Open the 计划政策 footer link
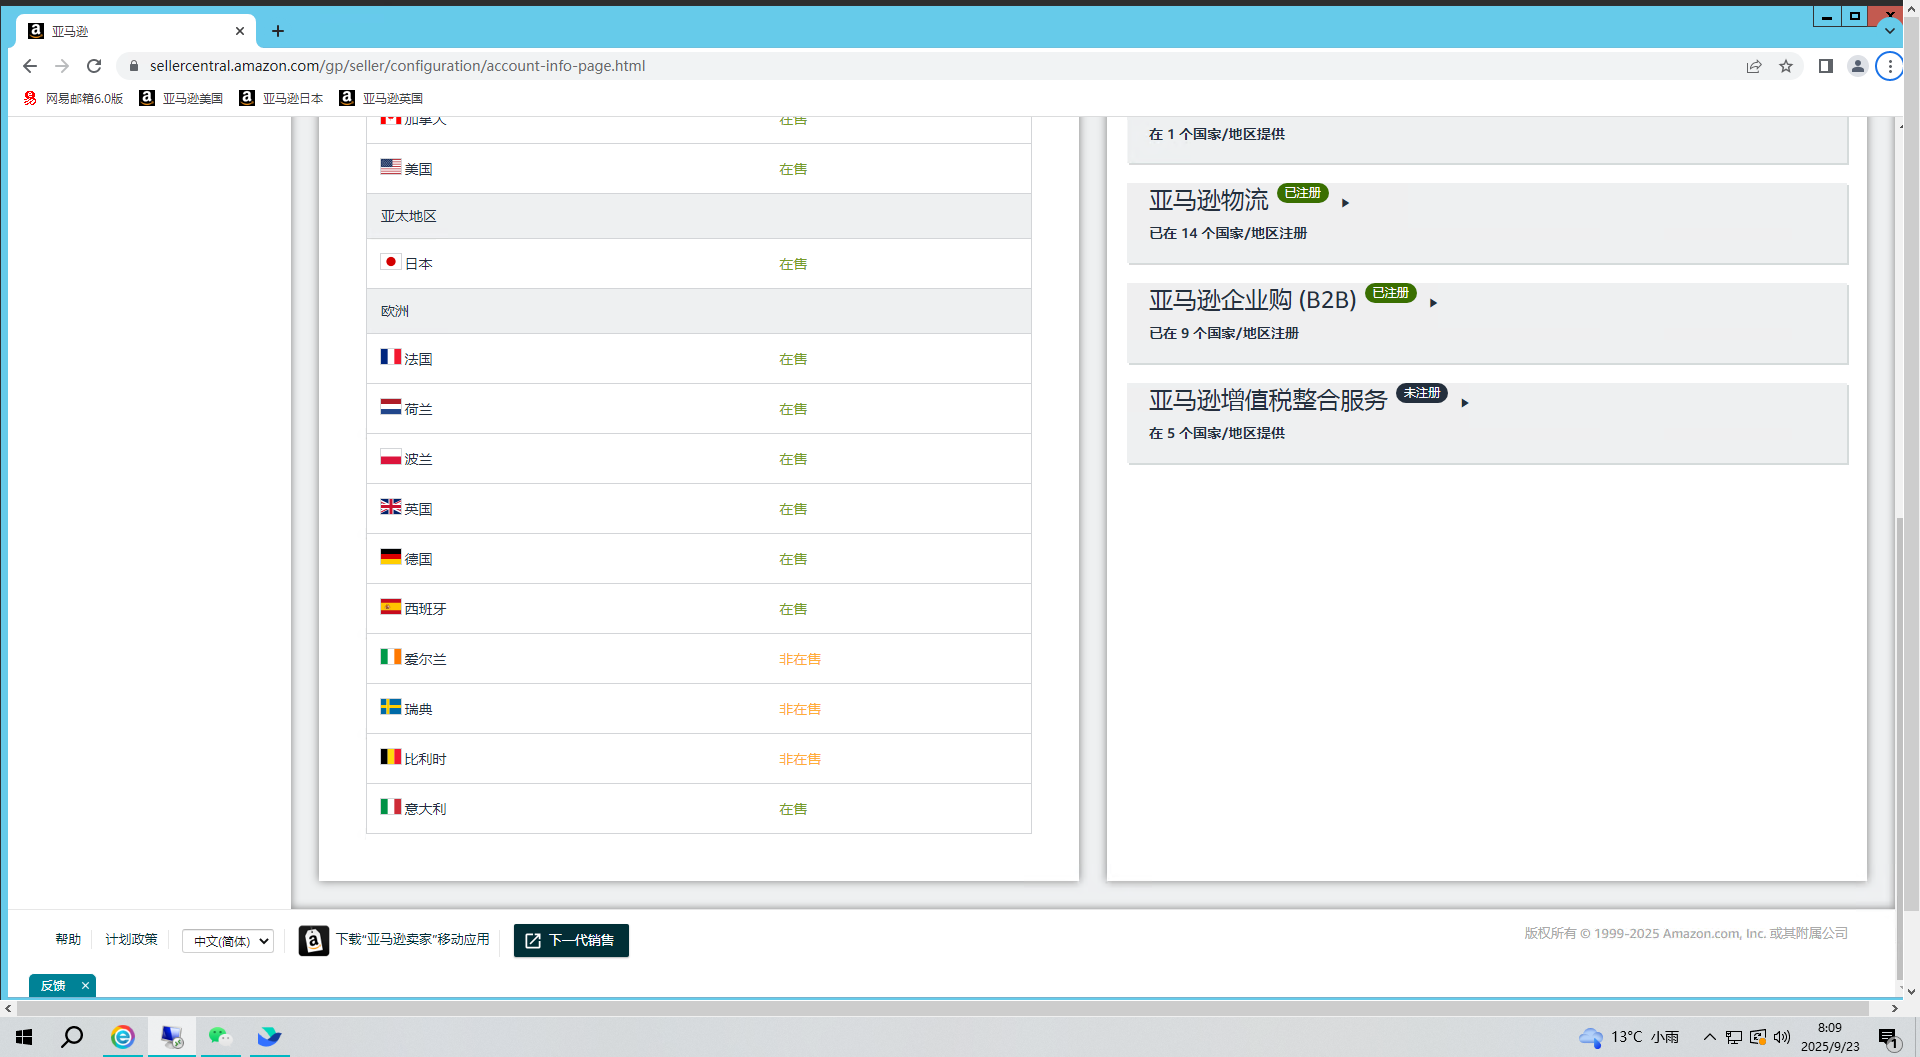 (x=131, y=939)
